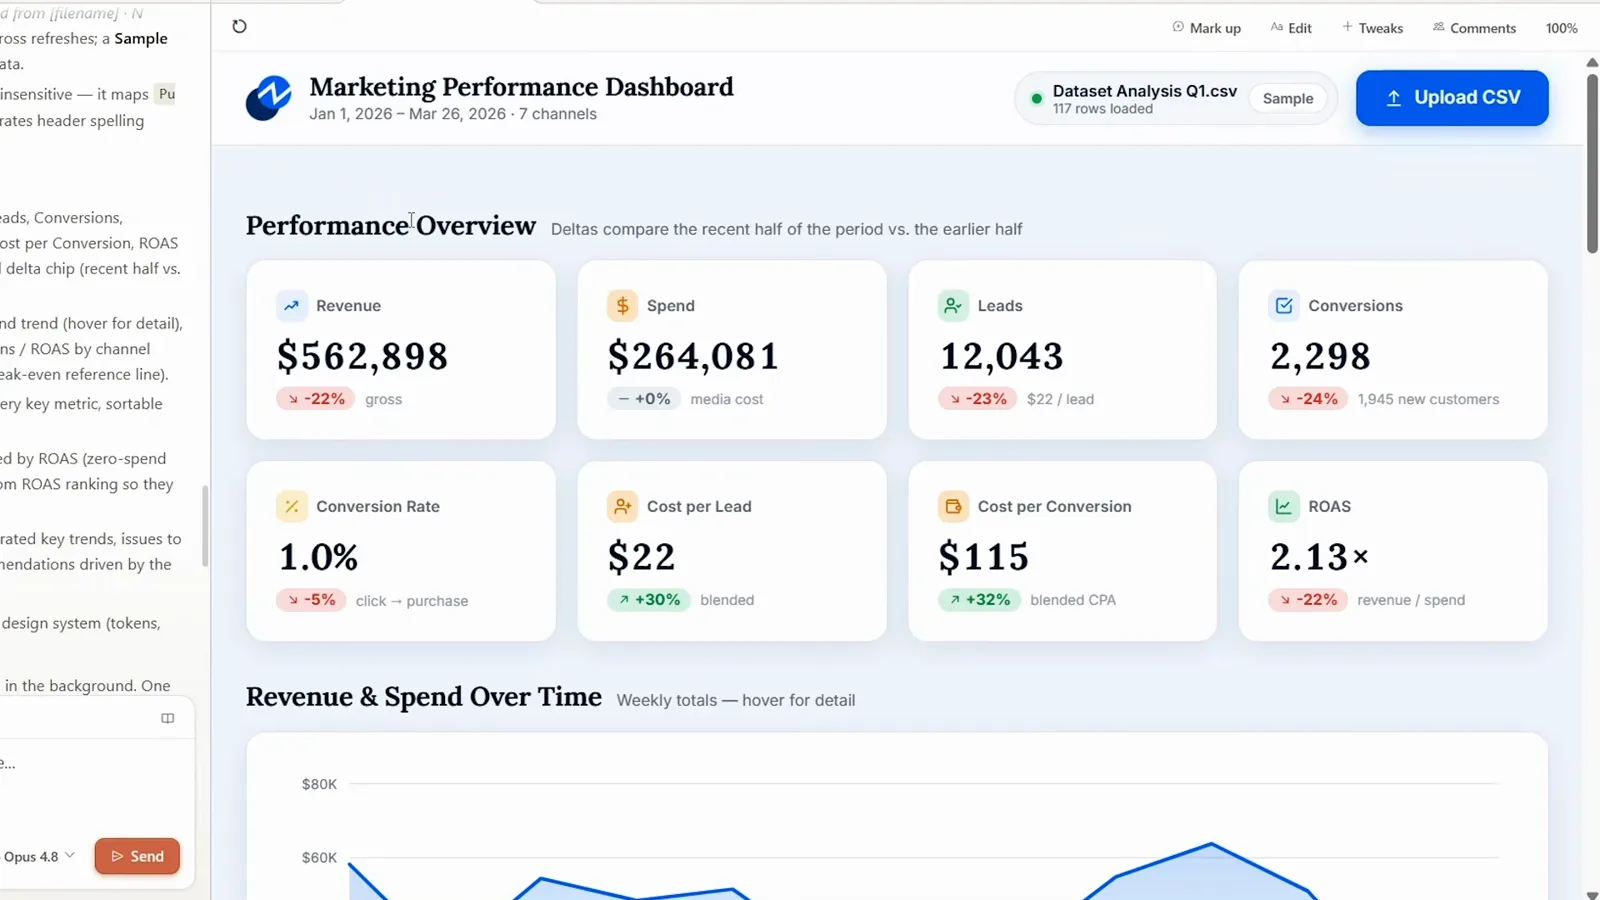Click the Revenue & Spend Over Time heading
The width and height of the screenshot is (1600, 900).
tap(424, 697)
